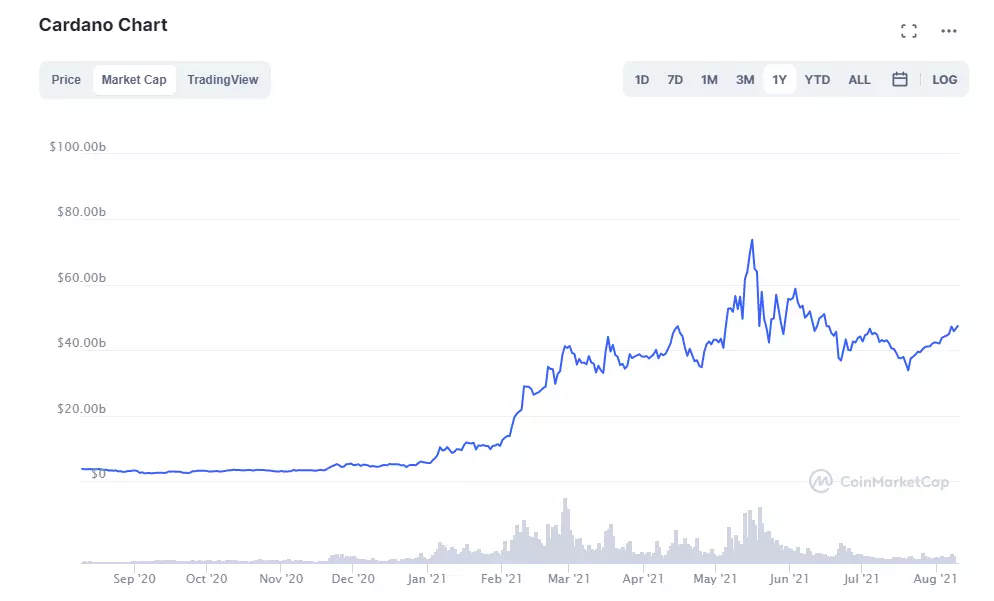This screenshot has height=601, width=994.
Task: Select the YTD range option
Action: [x=816, y=79]
